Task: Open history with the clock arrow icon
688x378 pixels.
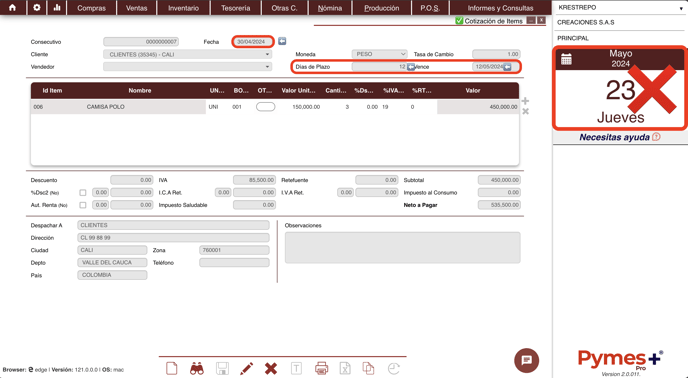Action: (x=394, y=368)
